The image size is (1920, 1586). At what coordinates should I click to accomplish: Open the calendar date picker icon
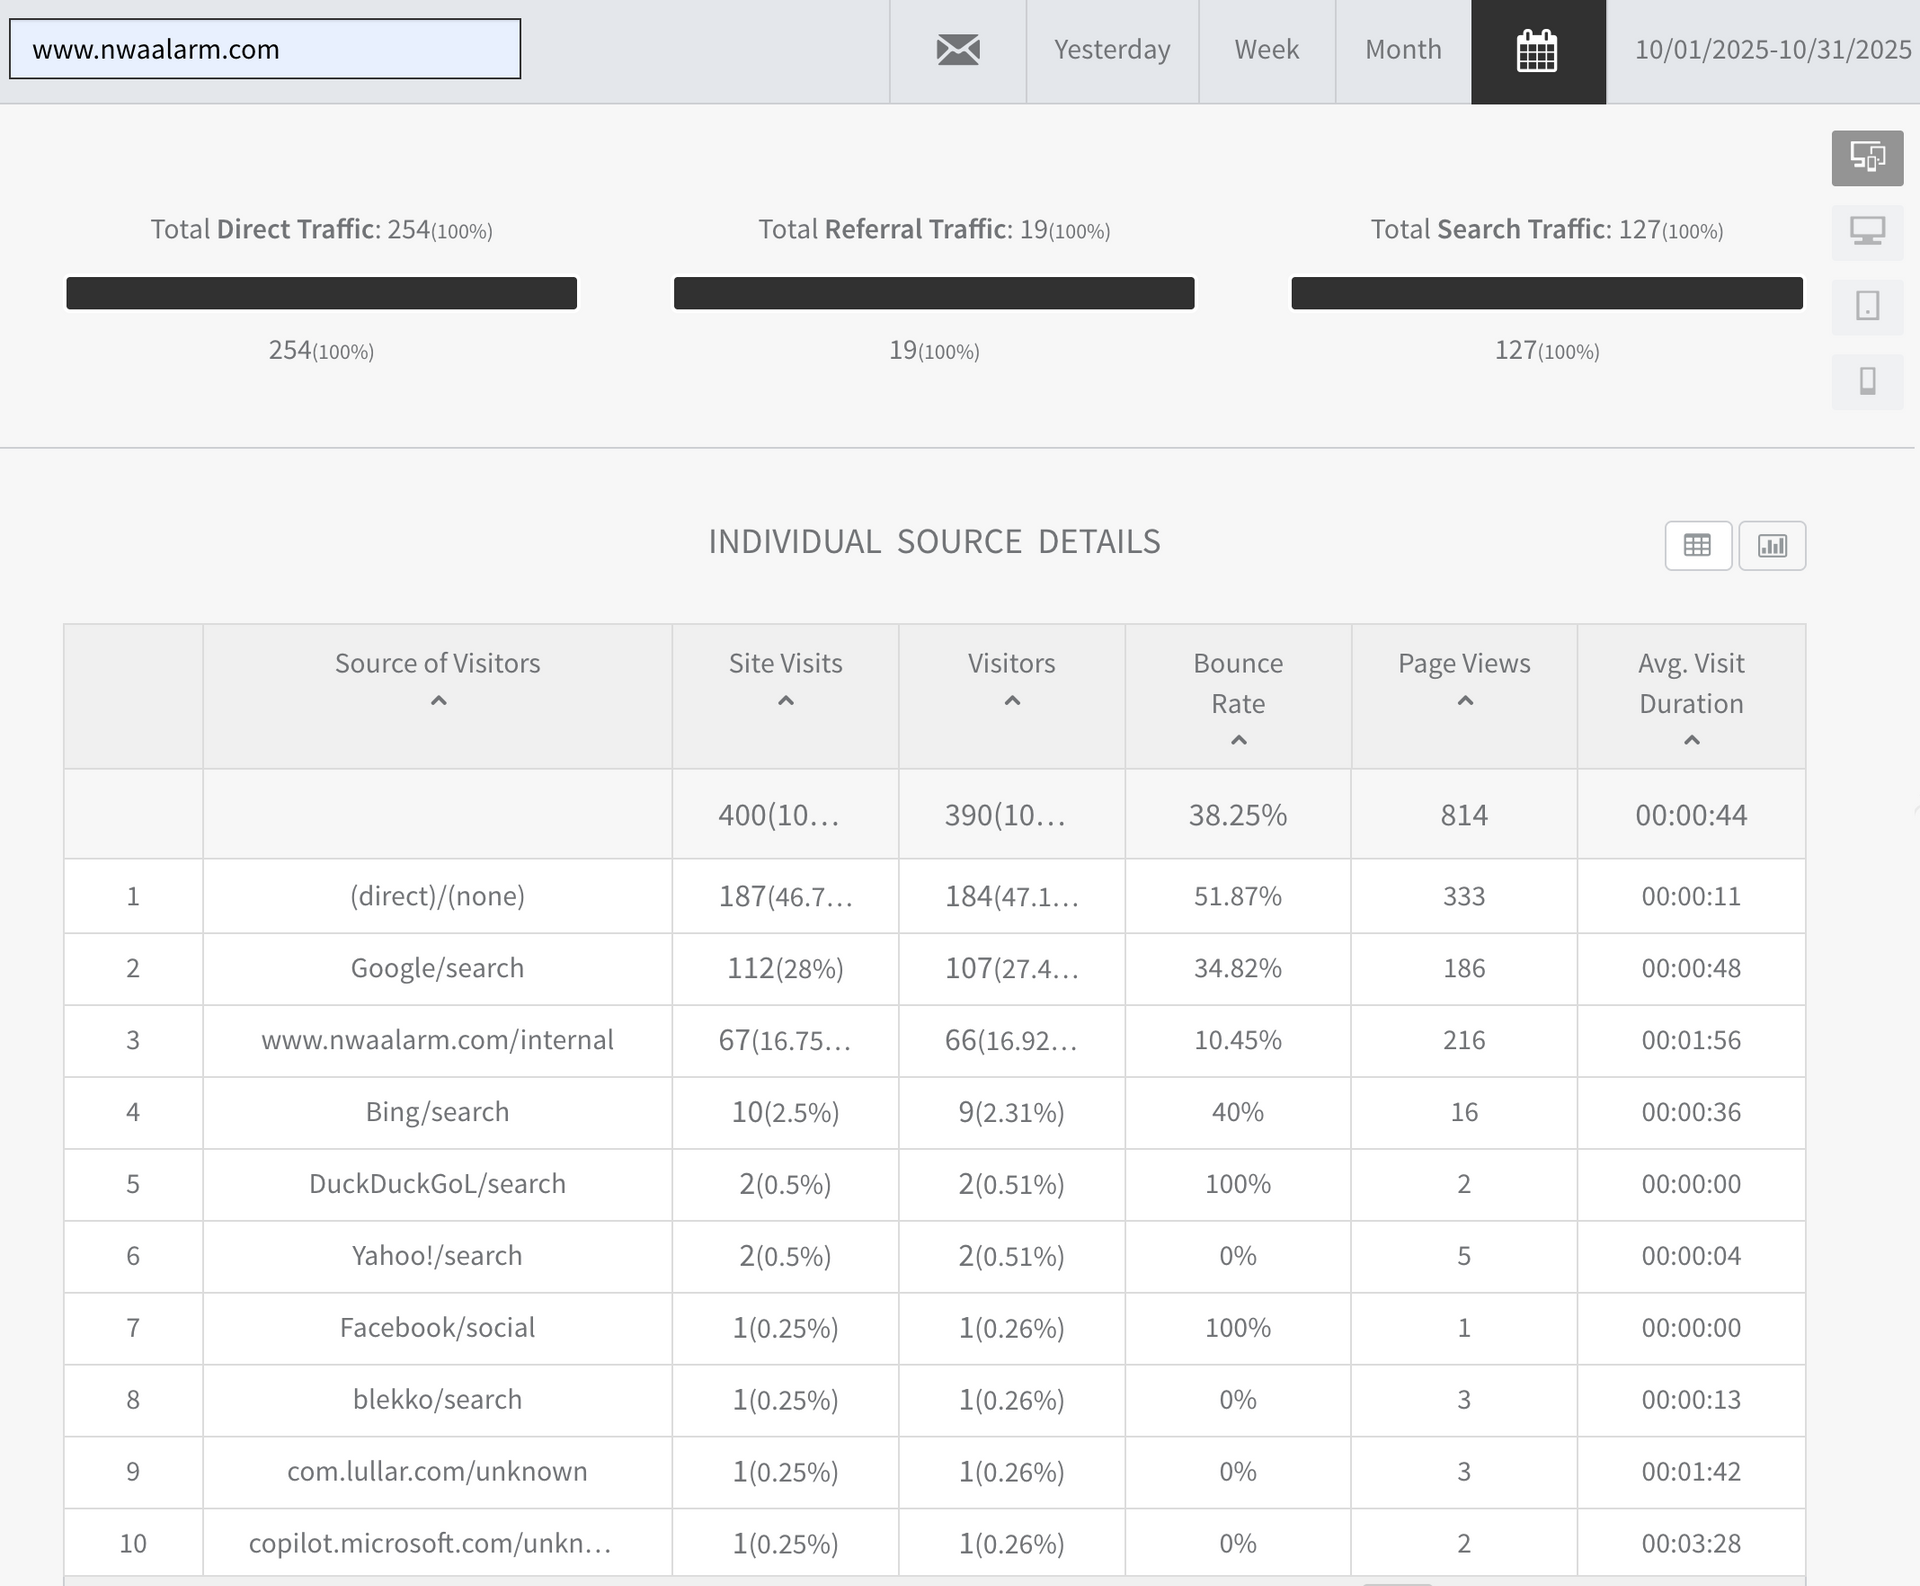(1537, 51)
